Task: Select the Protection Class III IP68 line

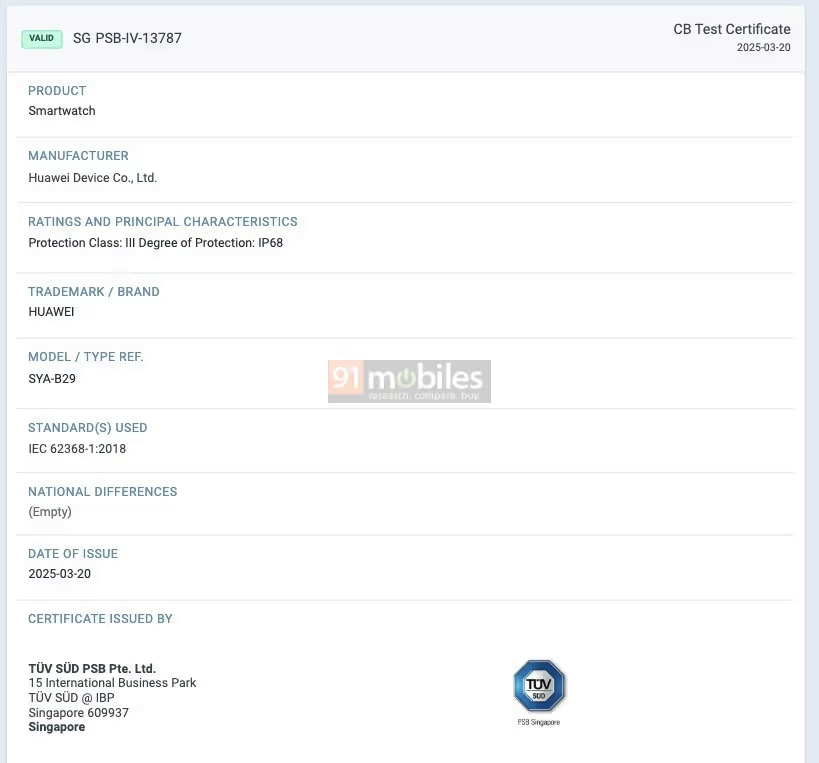Action: [156, 243]
